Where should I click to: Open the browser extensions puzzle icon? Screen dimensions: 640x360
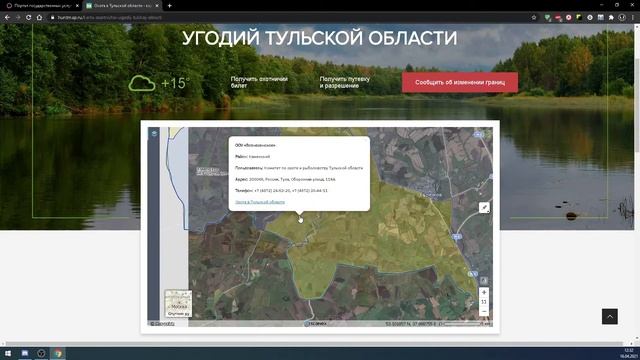[x=611, y=18]
